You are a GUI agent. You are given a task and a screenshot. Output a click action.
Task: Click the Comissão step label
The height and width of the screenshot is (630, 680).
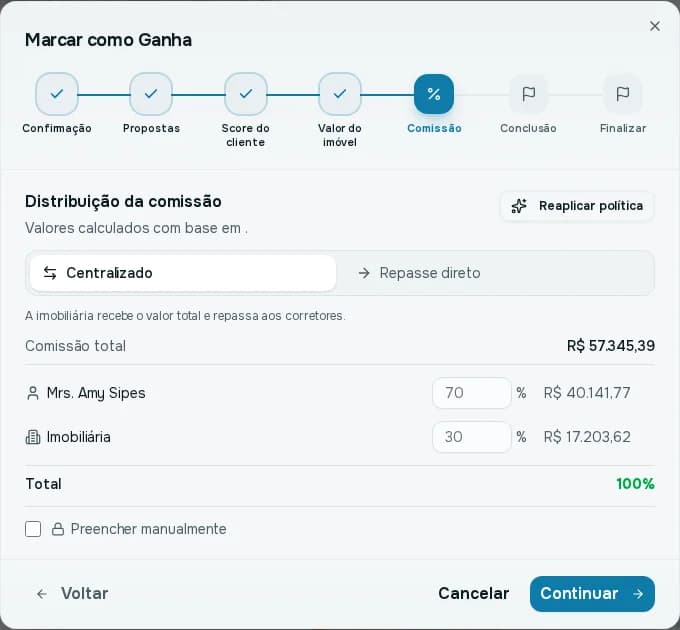(434, 128)
